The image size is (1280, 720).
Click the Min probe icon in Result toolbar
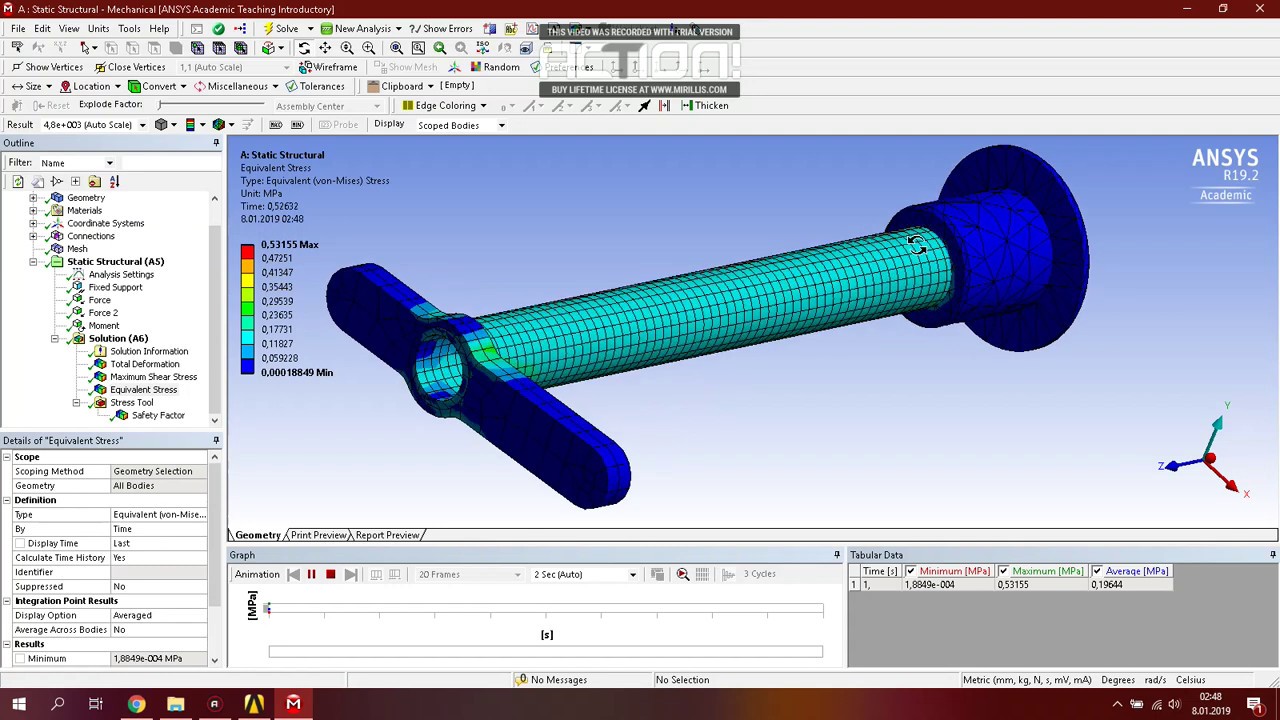click(x=297, y=125)
